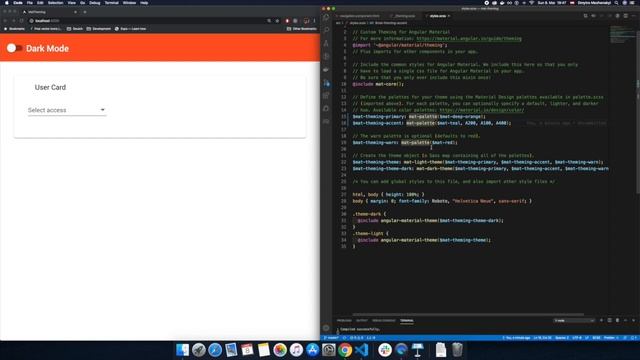Select the Debug Console panel tab
This screenshot has width=640, height=360.
point(384,320)
